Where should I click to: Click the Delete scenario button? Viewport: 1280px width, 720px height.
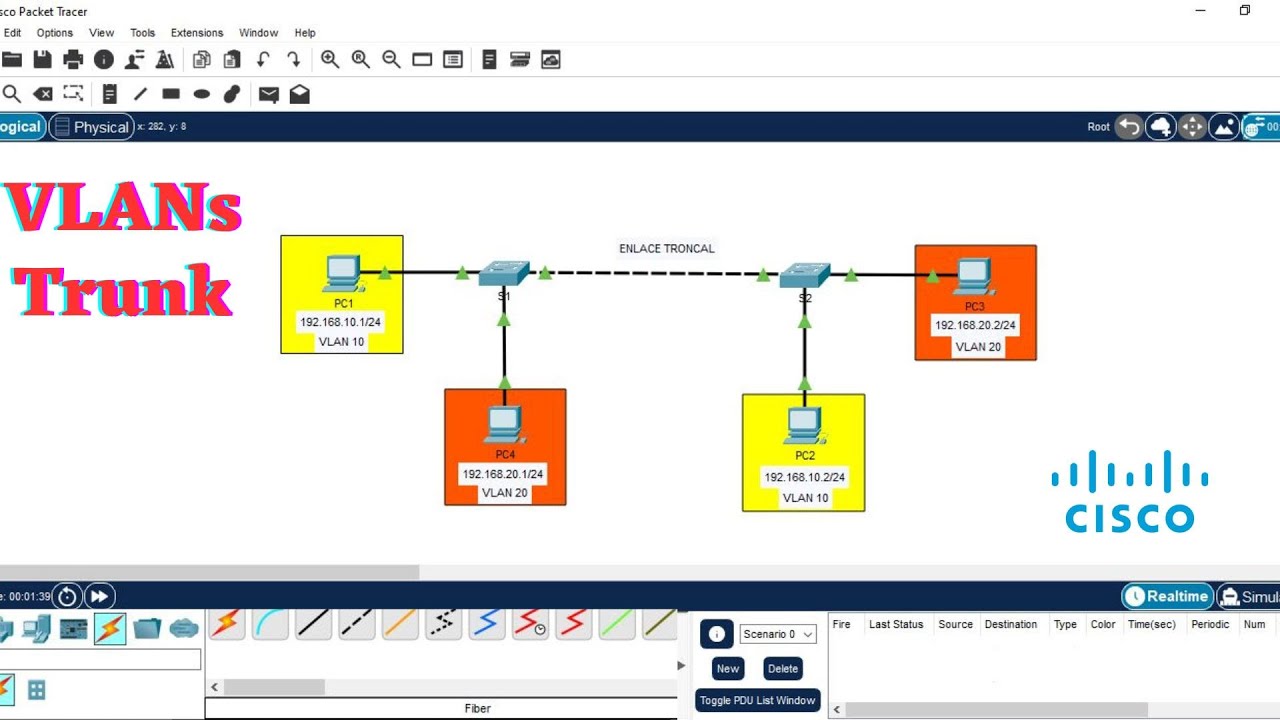pos(783,669)
